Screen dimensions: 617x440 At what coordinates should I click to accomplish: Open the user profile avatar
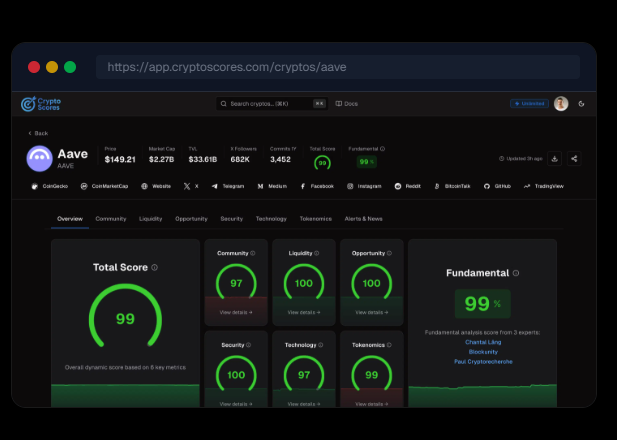click(x=561, y=103)
